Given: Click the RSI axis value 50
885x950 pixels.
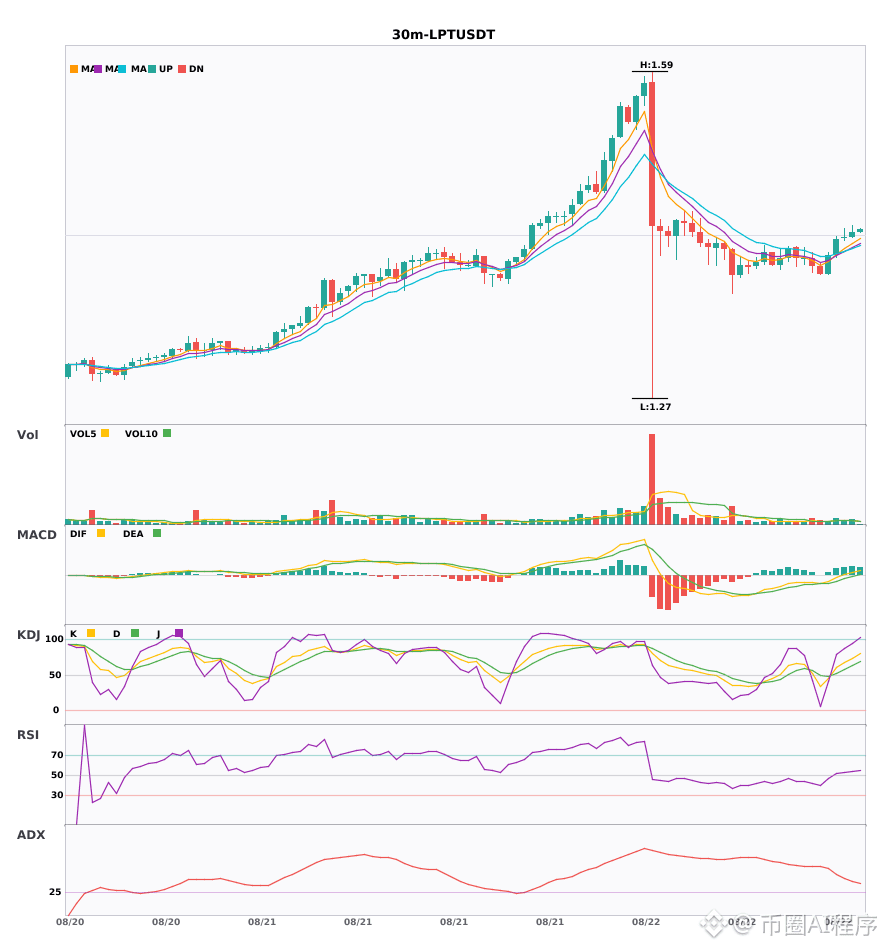Looking at the screenshot, I should coord(57,775).
